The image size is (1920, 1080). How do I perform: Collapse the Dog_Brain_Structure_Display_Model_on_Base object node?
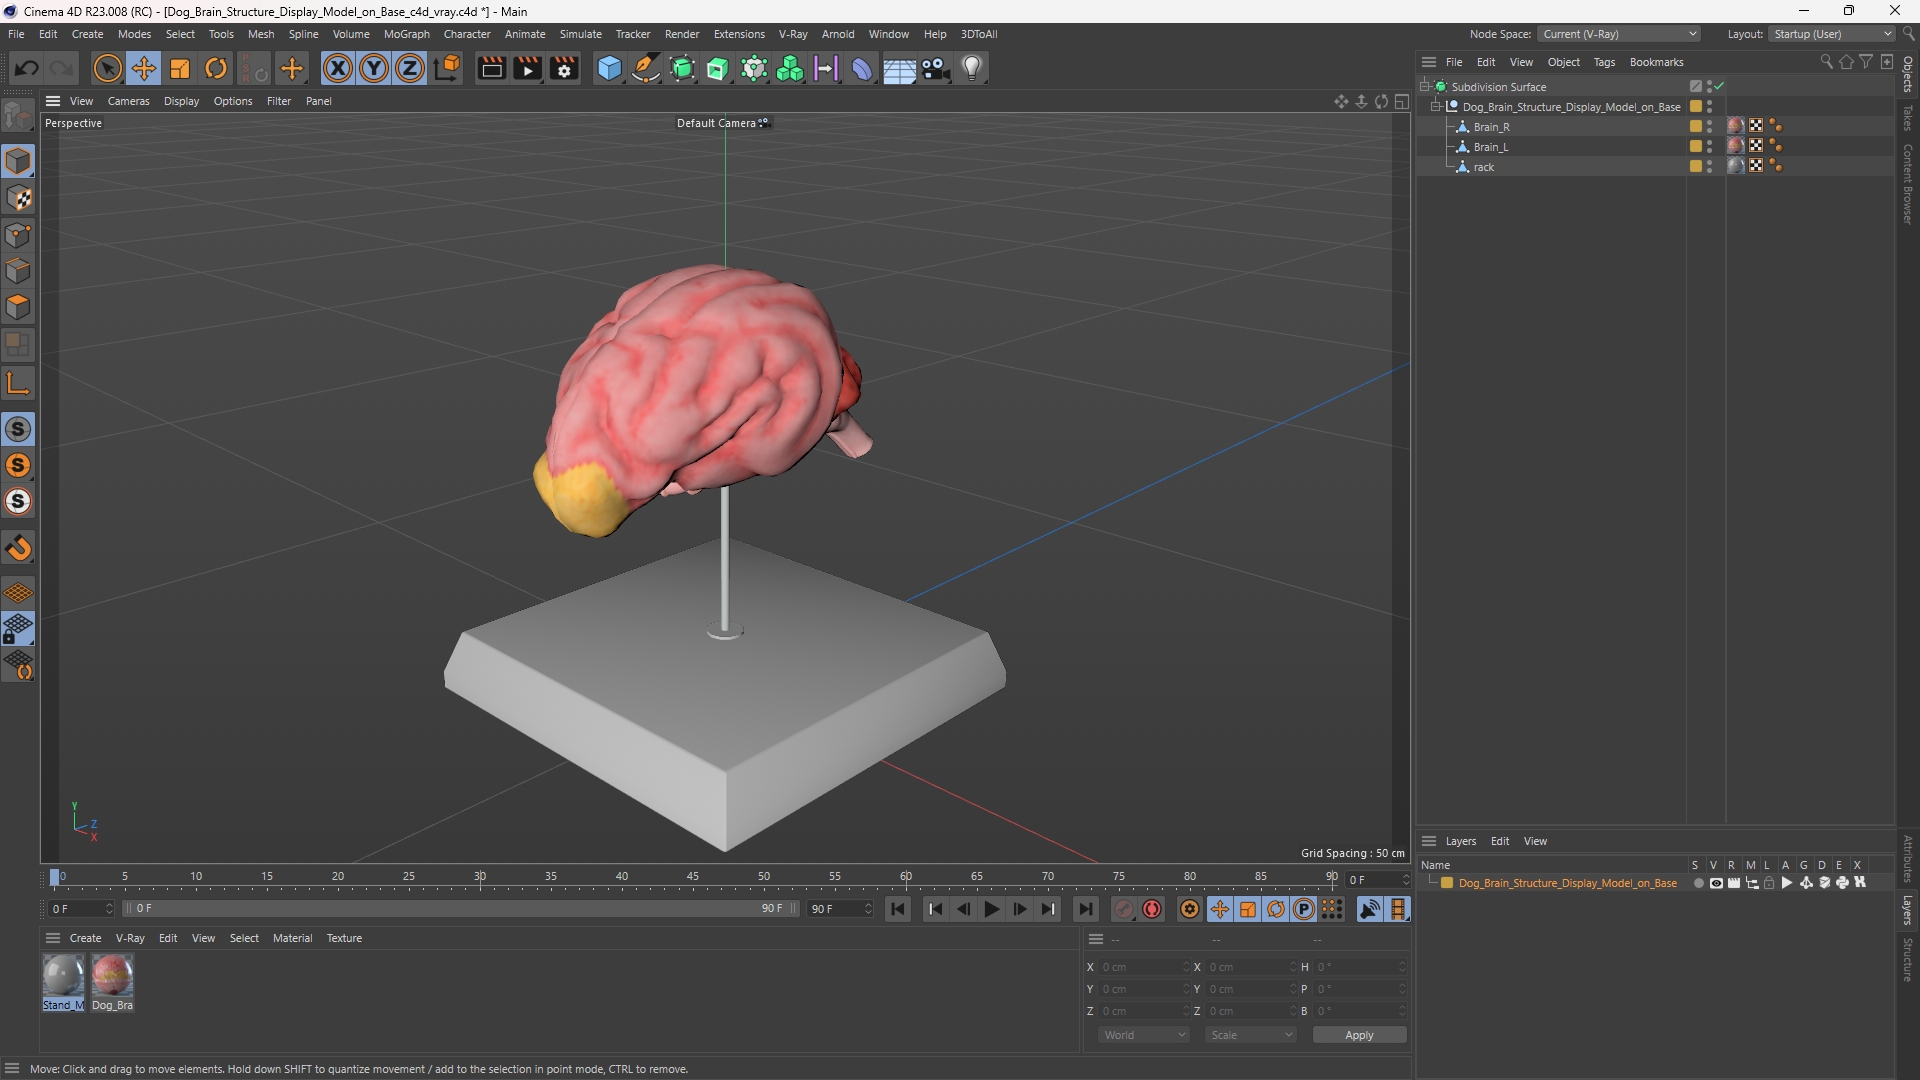pos(1436,107)
